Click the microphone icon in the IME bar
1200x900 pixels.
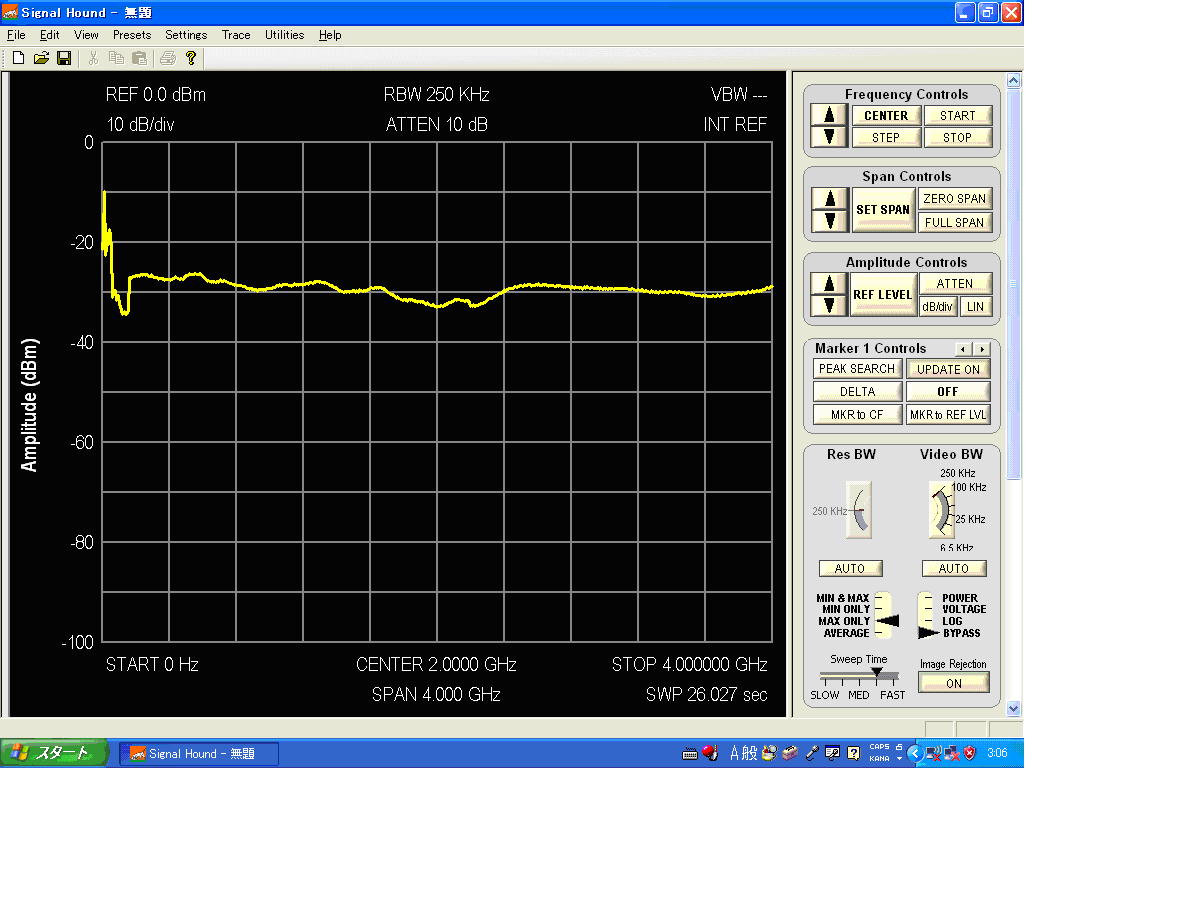click(814, 753)
